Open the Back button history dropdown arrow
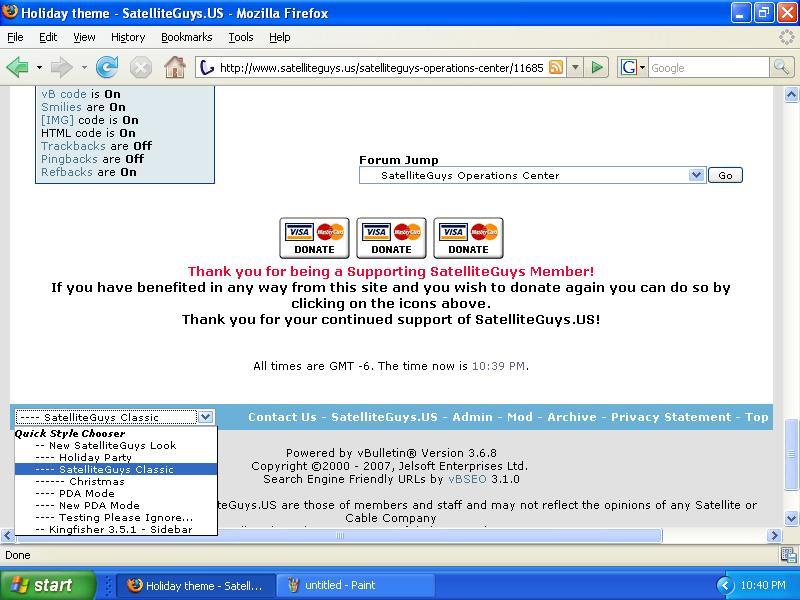 [x=39, y=67]
